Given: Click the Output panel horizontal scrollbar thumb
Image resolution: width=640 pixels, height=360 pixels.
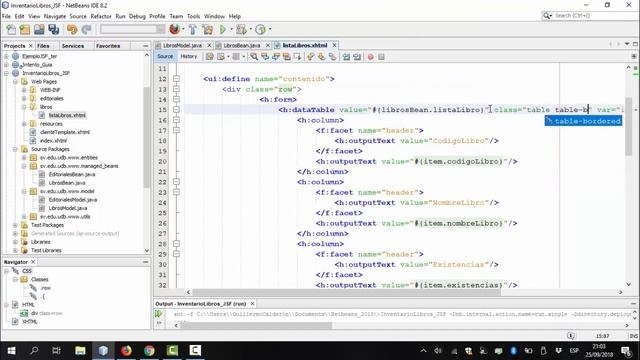Looking at the screenshot, I should click(x=256, y=326).
